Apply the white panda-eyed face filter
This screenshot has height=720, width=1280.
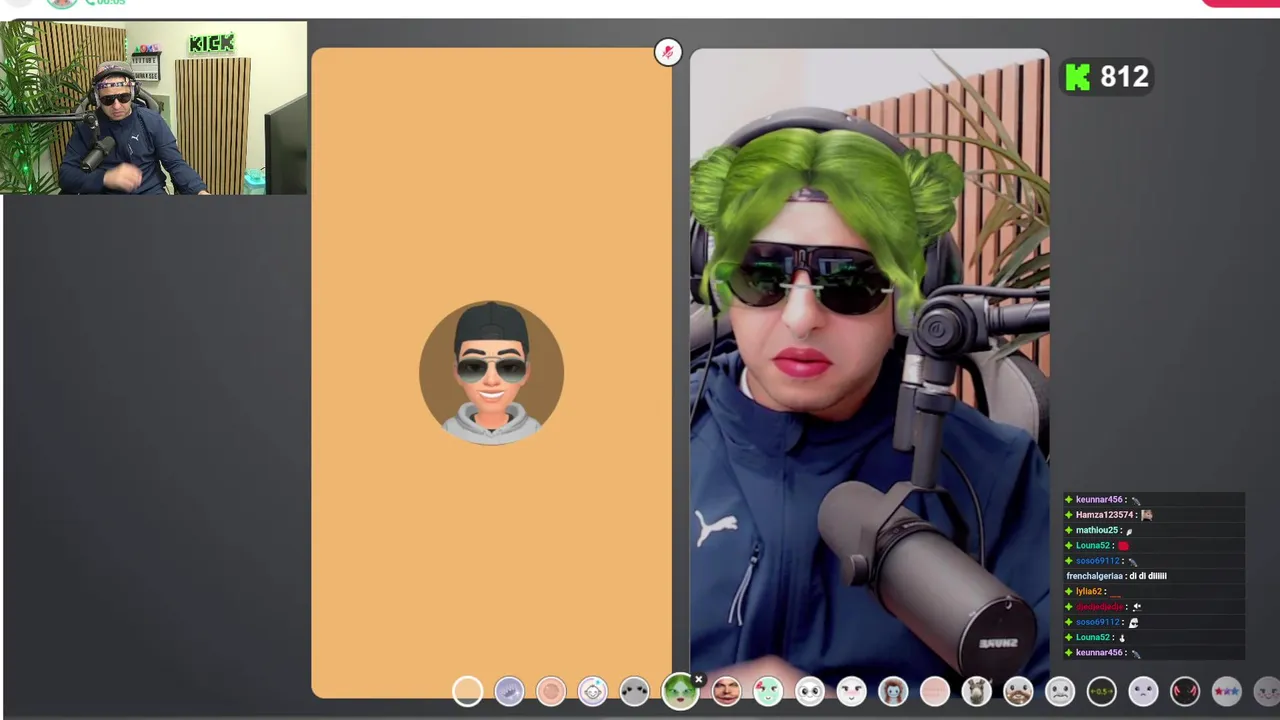click(x=810, y=691)
